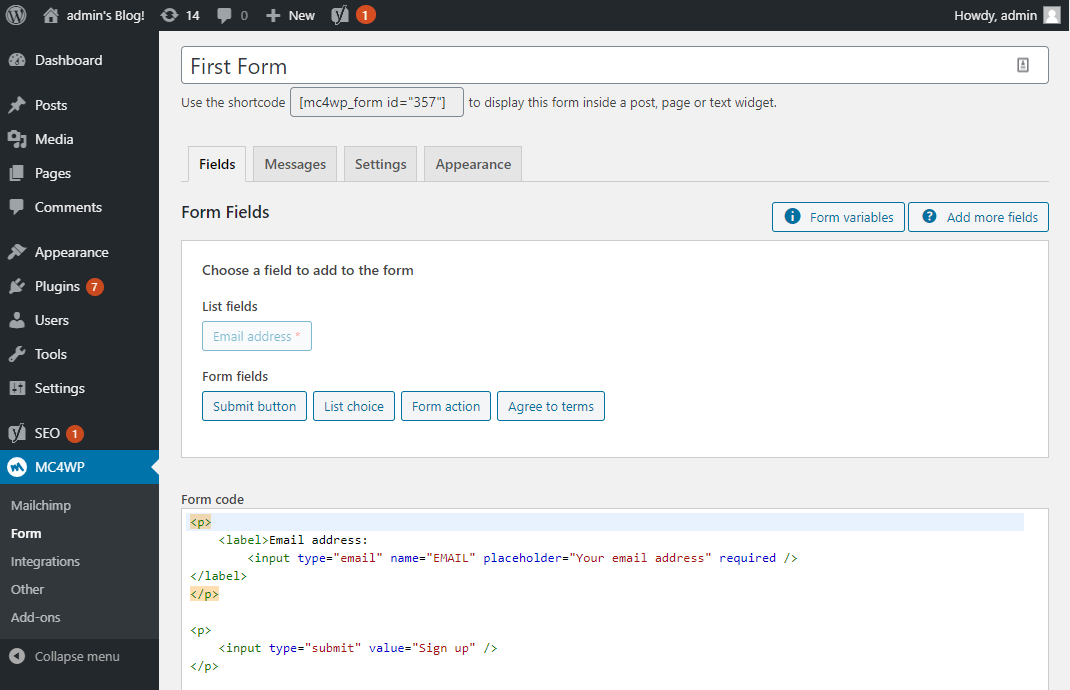The height and width of the screenshot is (690, 1070).
Task: Add an Agree to terms field
Action: (x=551, y=406)
